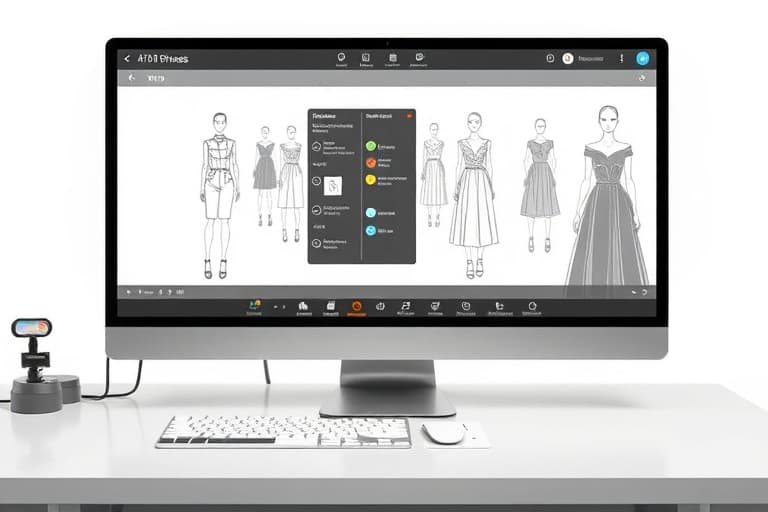Click the third-from-last icon in bottom toolbar
The width and height of the screenshot is (768, 512).
(x=466, y=307)
